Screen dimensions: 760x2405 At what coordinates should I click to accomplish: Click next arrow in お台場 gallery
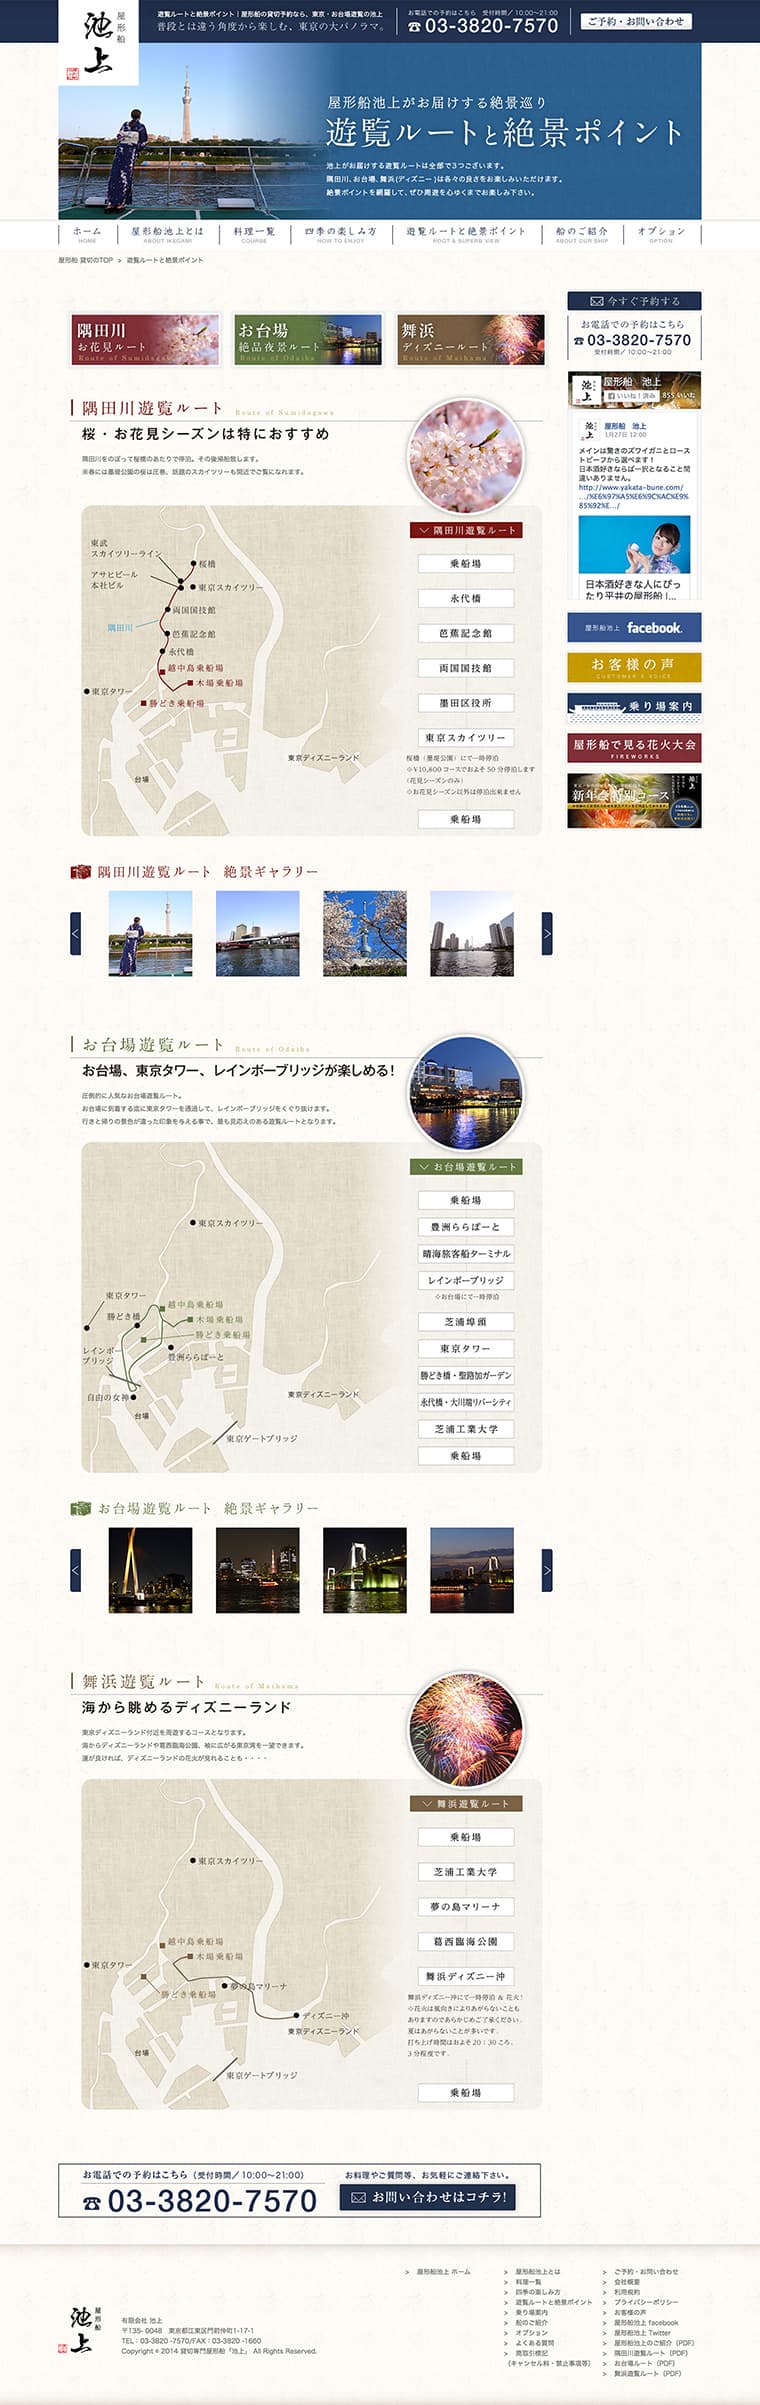[x=547, y=1569]
